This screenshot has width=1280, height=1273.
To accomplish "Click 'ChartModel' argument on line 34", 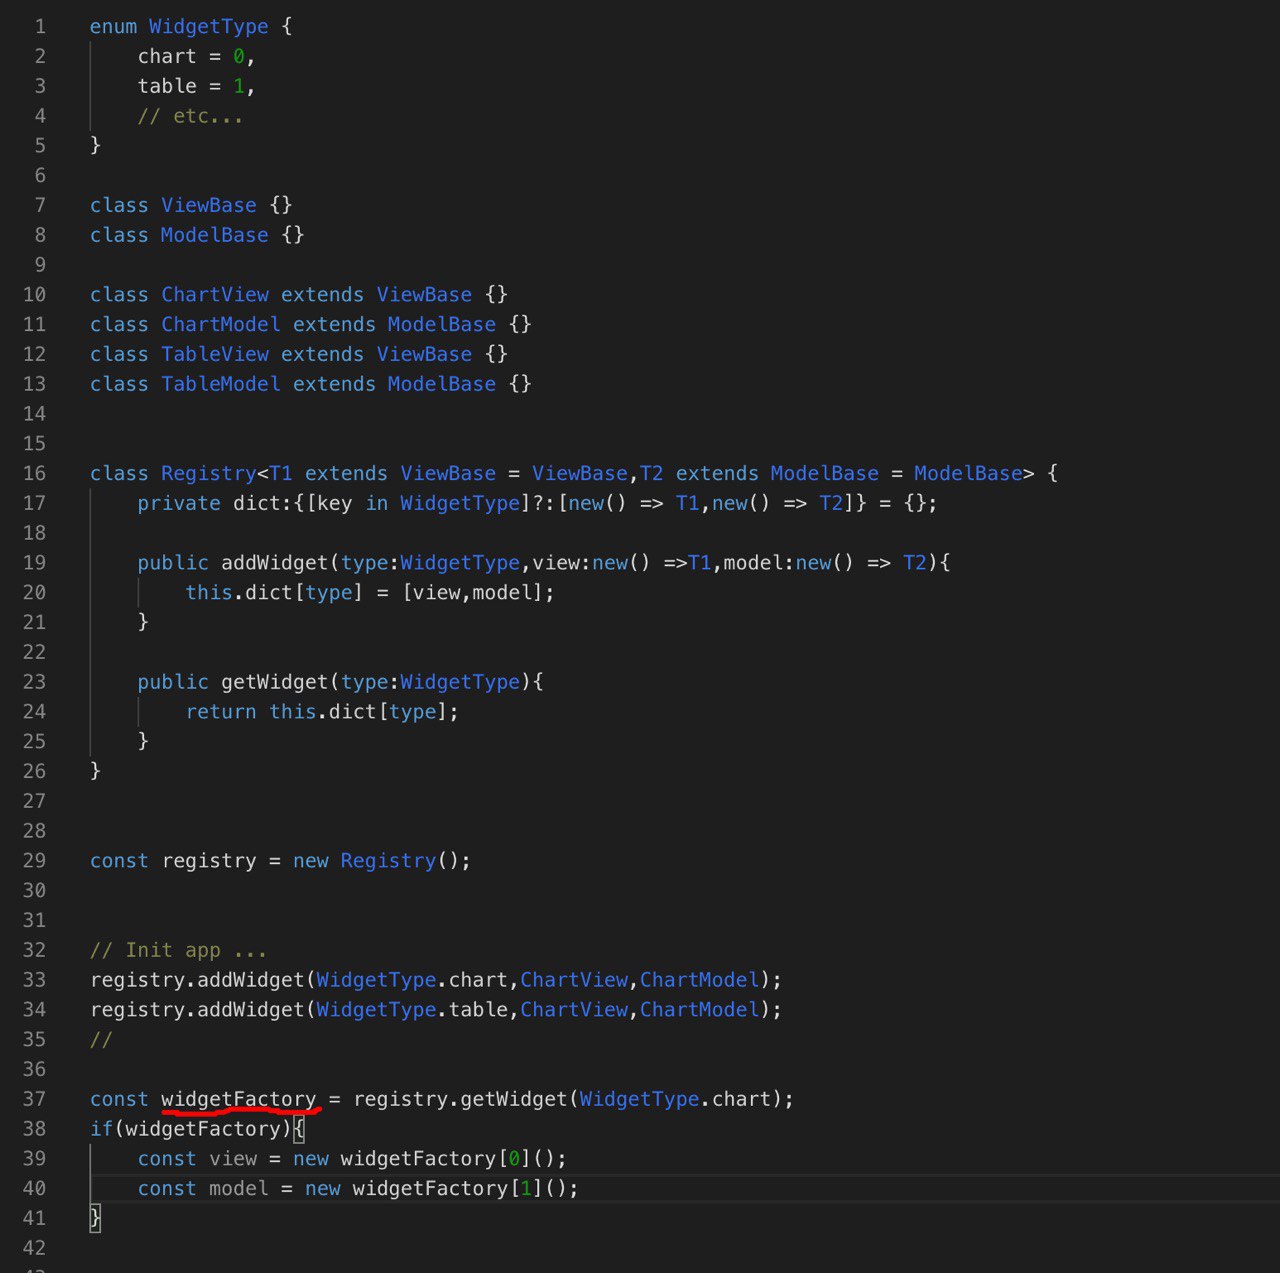I will (700, 1010).
